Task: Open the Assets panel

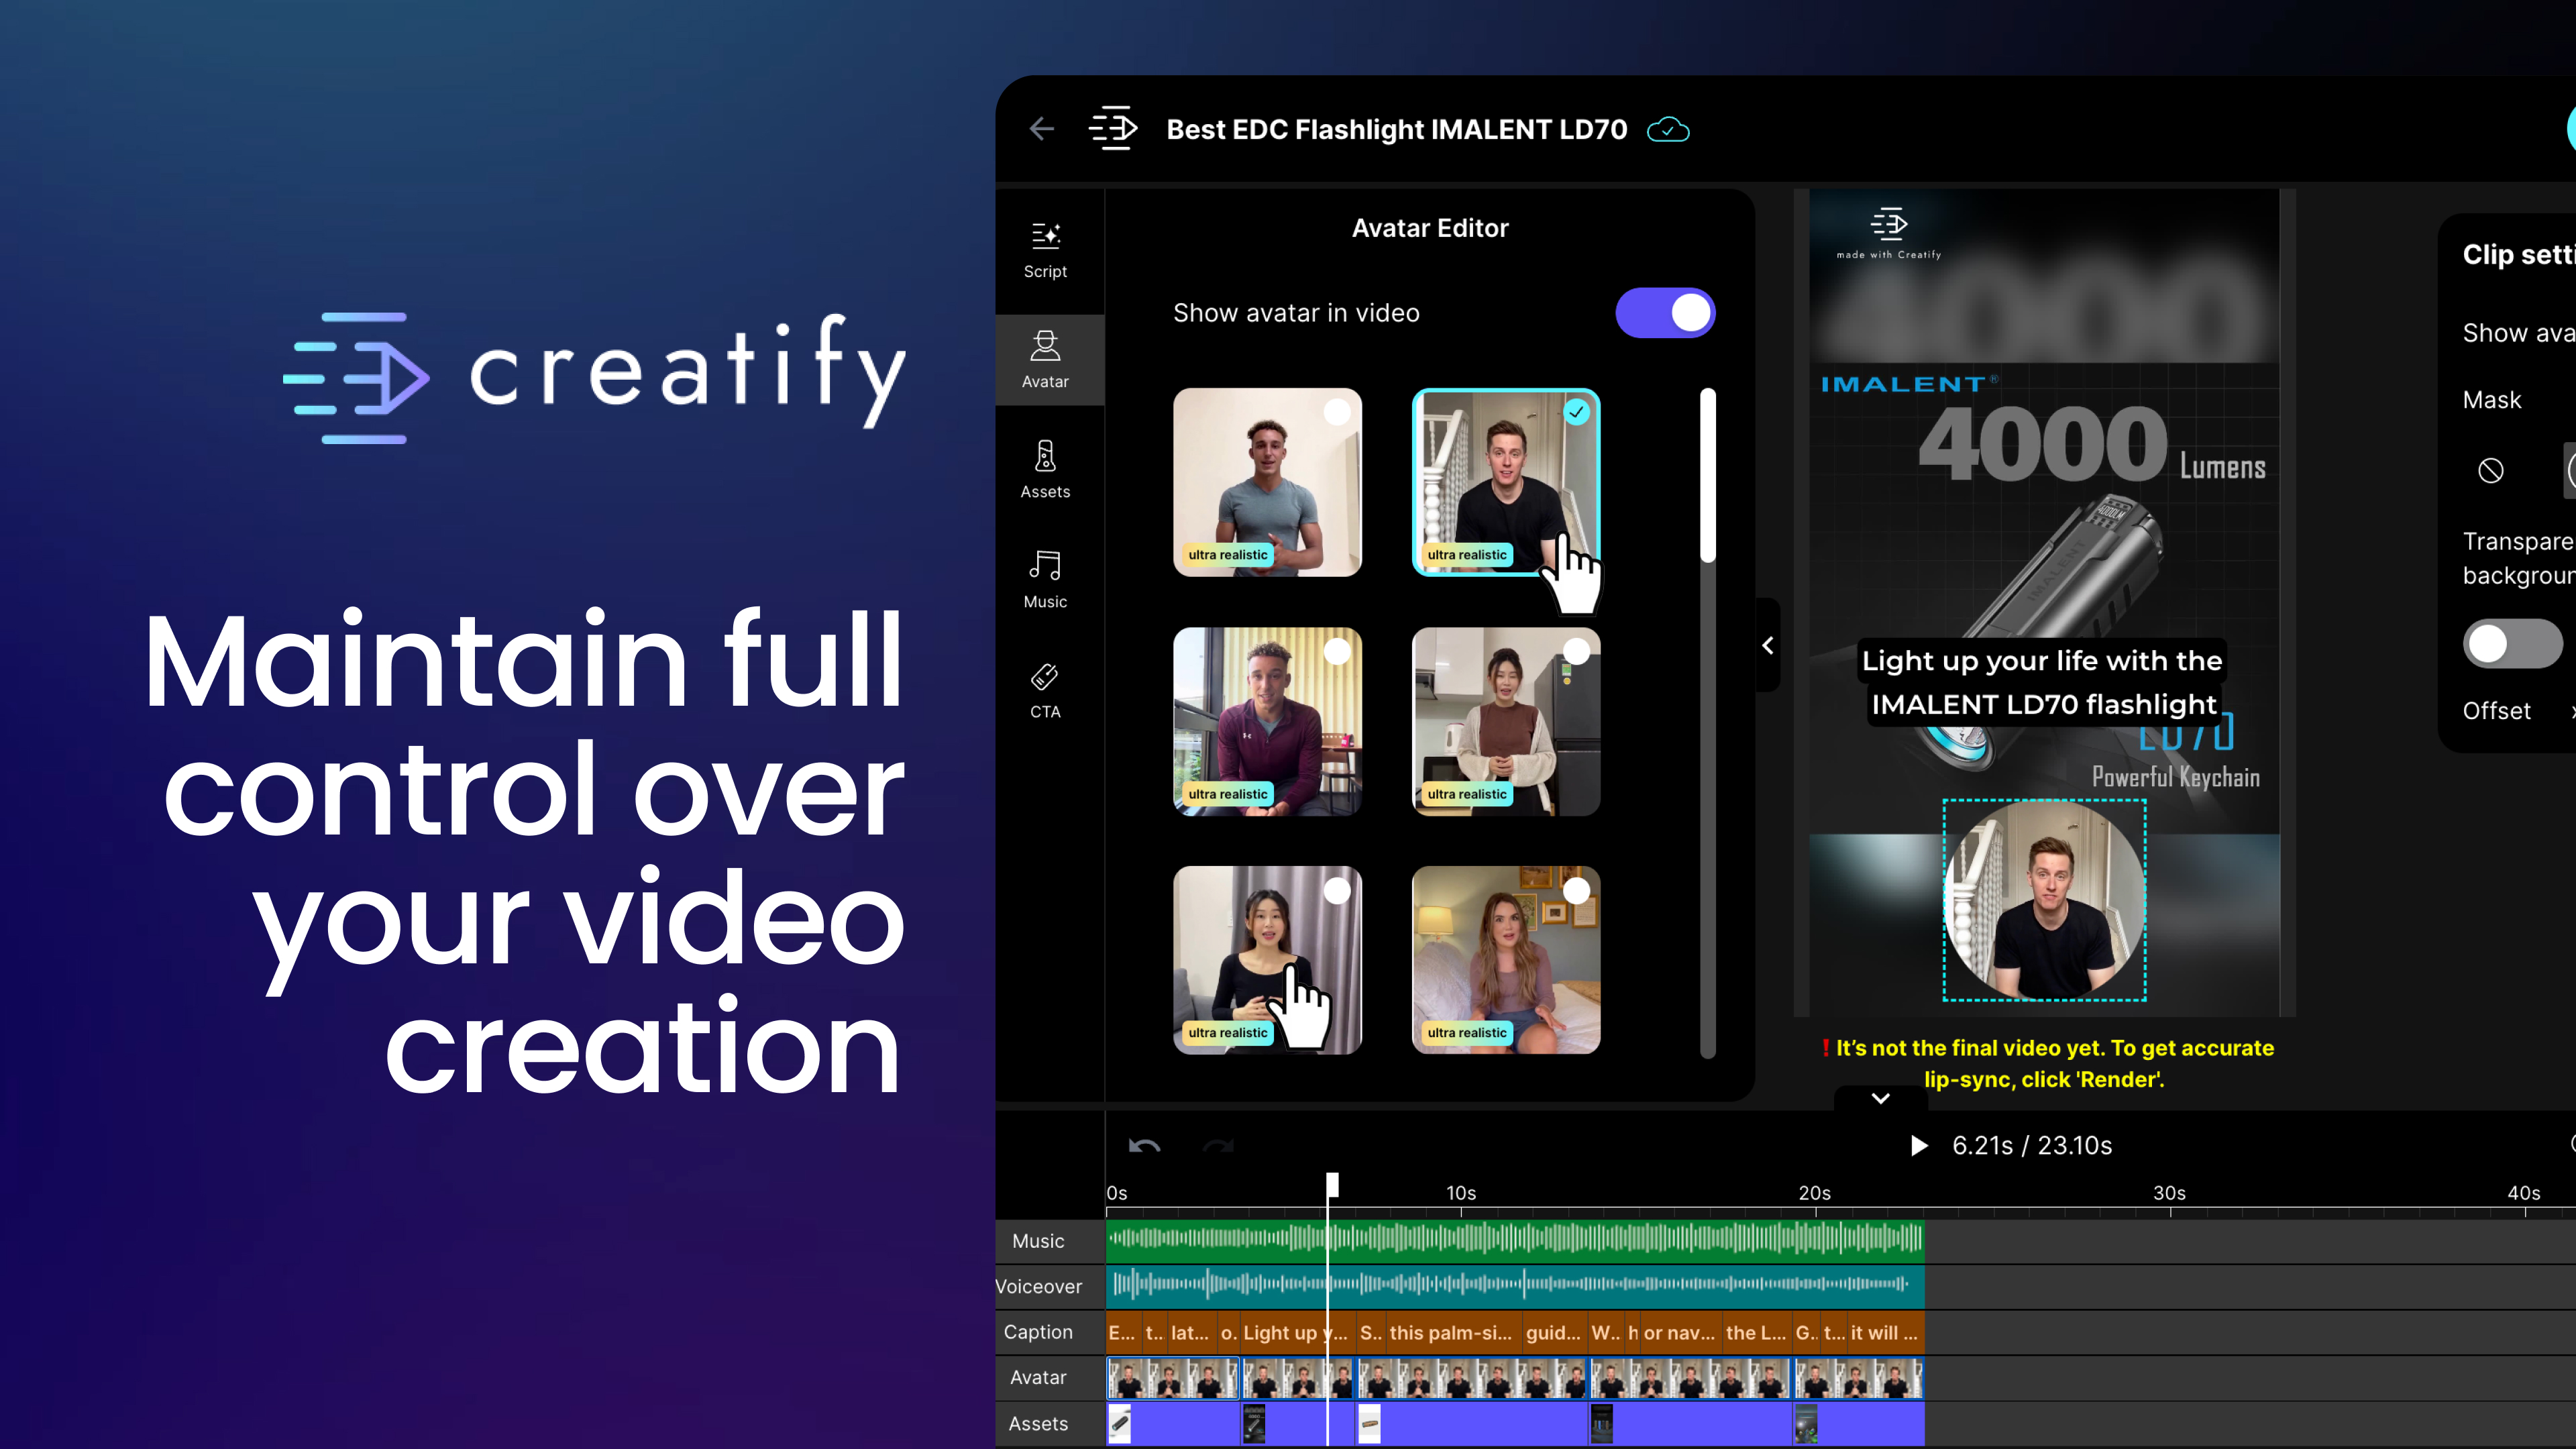Action: (1045, 470)
